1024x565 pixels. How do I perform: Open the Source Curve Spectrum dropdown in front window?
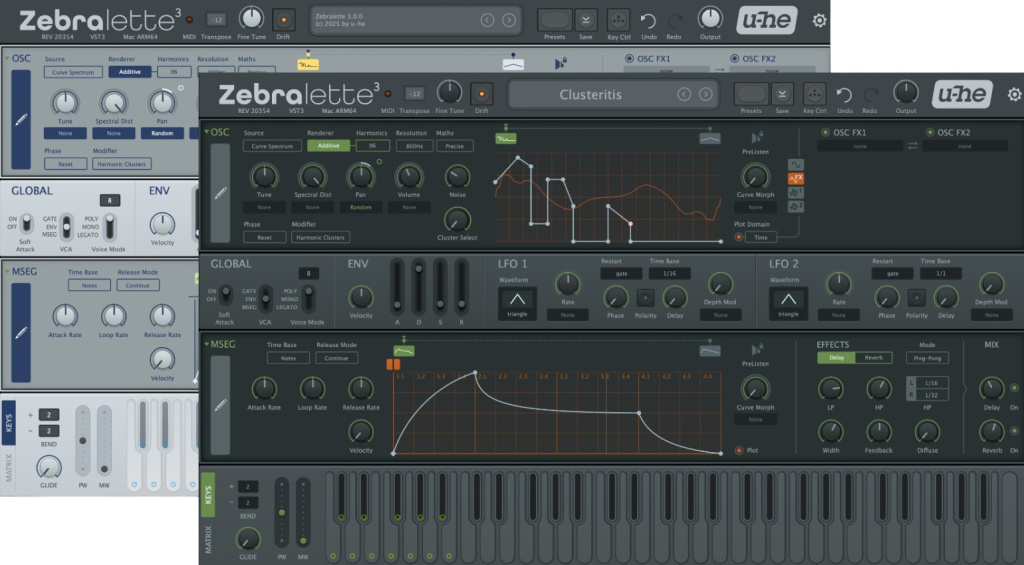coord(272,146)
